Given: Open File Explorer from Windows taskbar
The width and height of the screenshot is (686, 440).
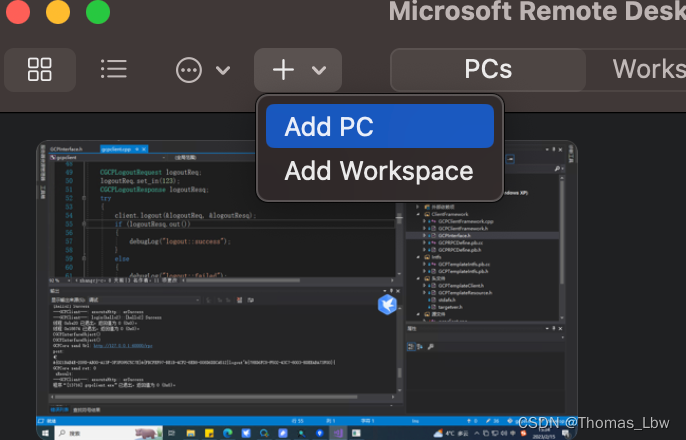Looking at the screenshot, I should 190,433.
